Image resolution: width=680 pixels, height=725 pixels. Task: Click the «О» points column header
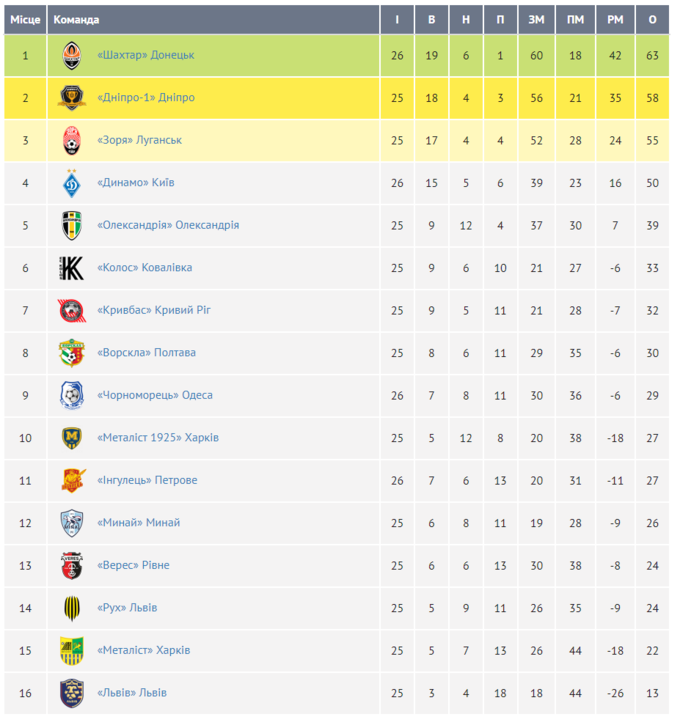coord(653,20)
